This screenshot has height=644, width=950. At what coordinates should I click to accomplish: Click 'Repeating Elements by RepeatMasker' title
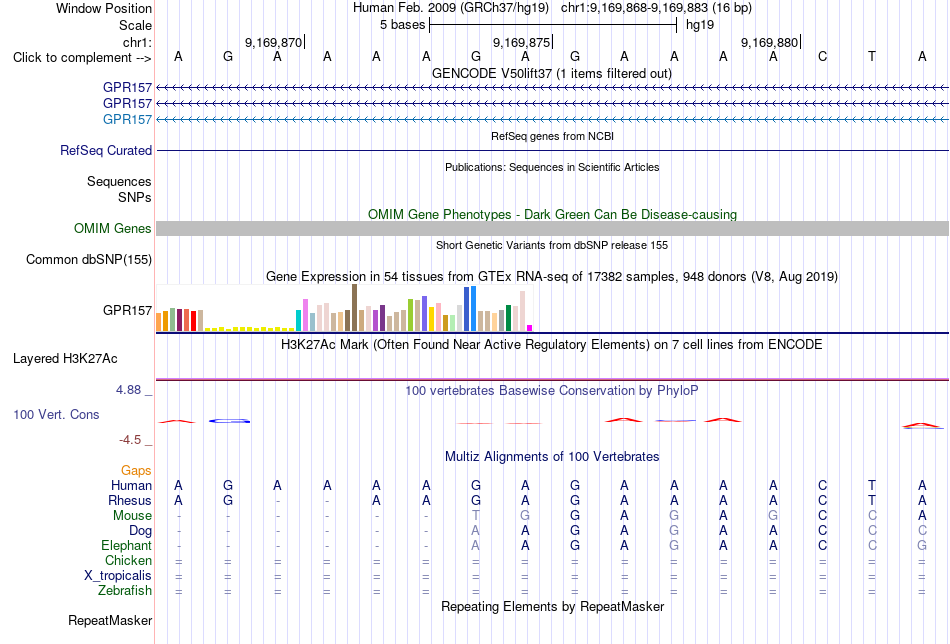[x=552, y=606]
